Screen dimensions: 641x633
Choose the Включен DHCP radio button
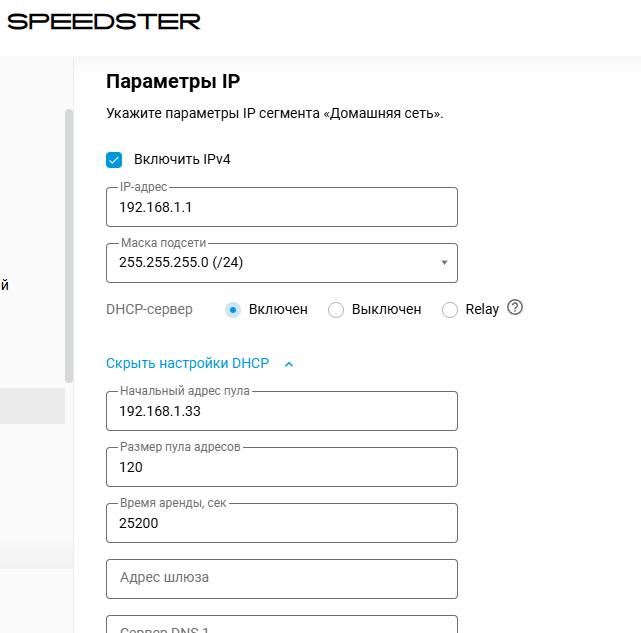[x=233, y=310]
